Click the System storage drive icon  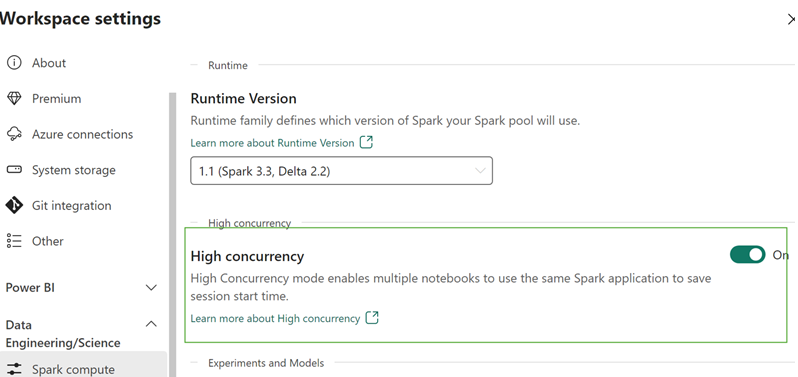tap(14, 170)
